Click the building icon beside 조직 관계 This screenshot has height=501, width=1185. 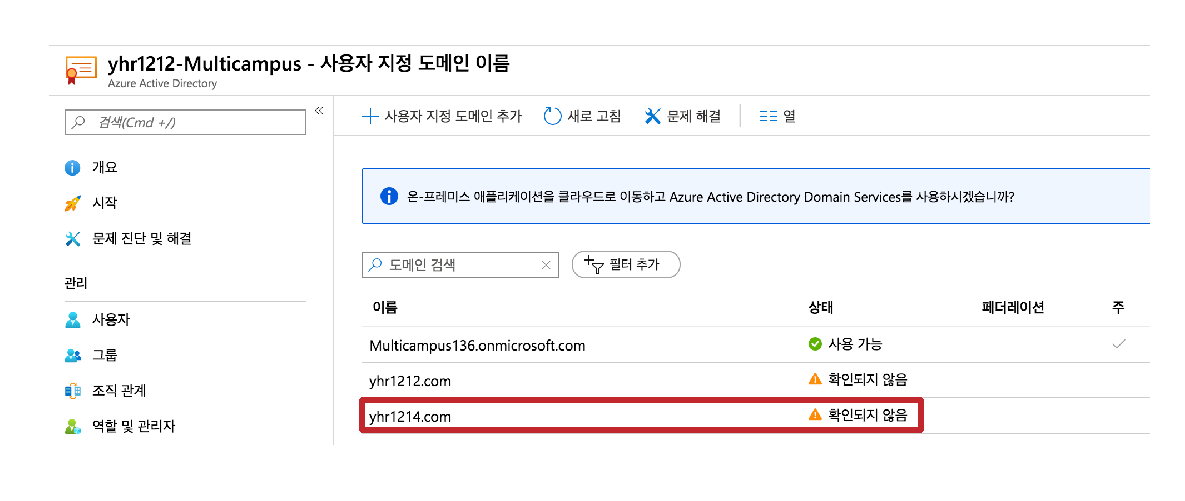click(73, 391)
